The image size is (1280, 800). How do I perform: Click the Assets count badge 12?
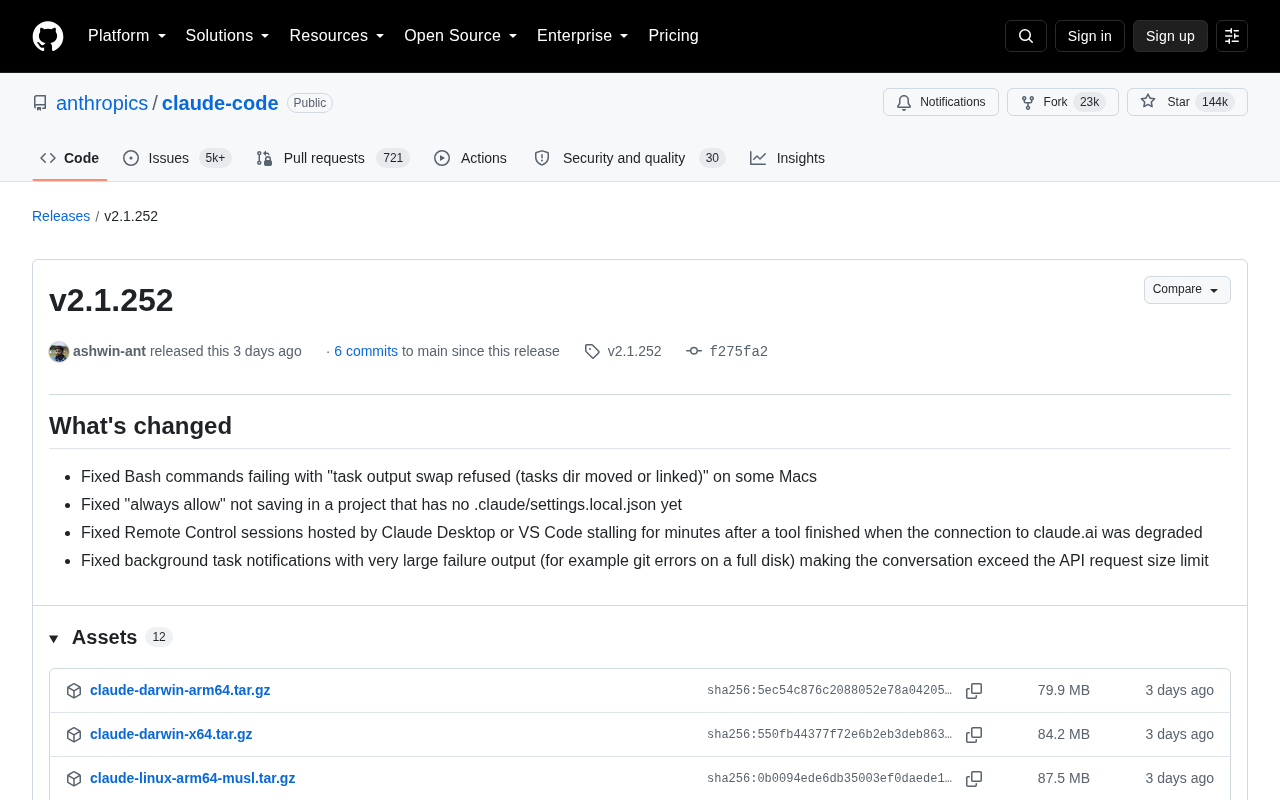pos(159,637)
